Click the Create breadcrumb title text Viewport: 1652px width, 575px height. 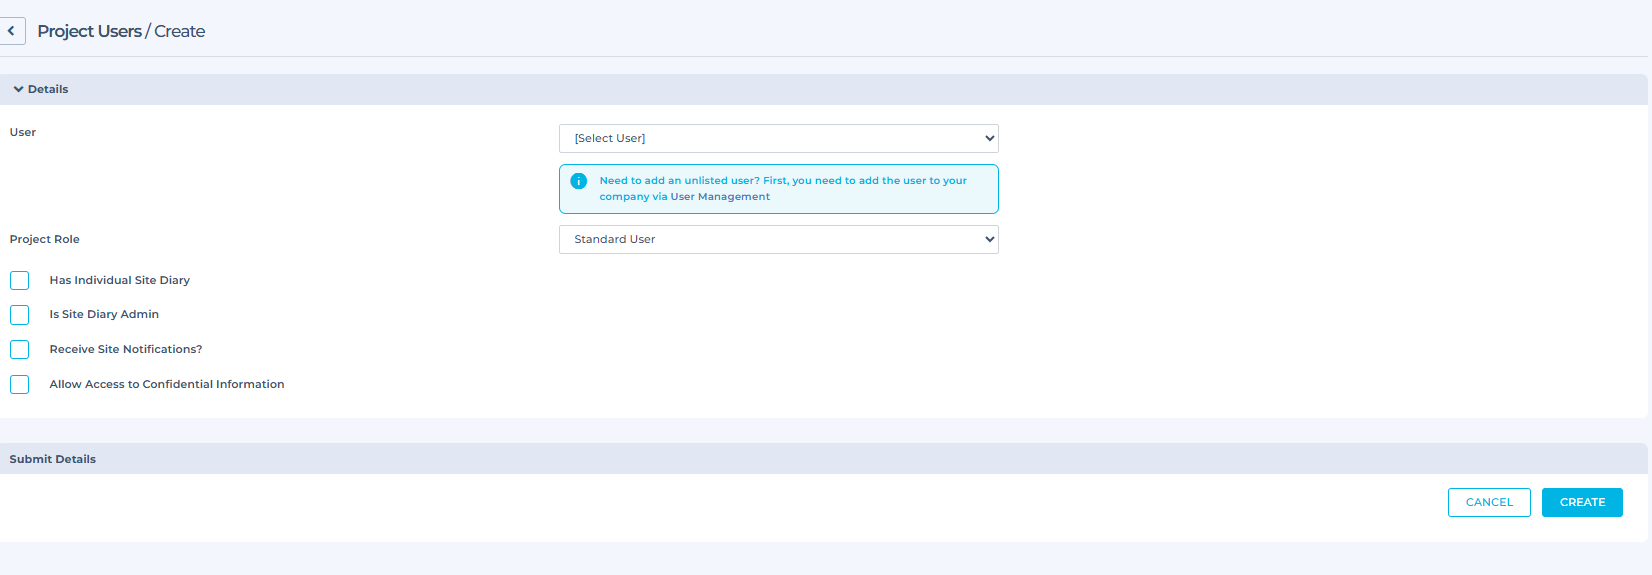[x=180, y=31]
